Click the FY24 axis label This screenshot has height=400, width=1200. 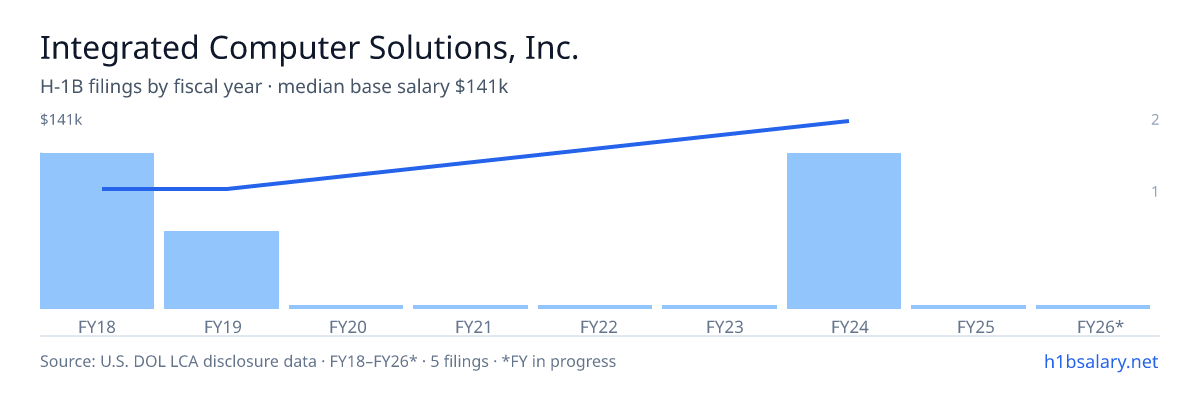[844, 326]
